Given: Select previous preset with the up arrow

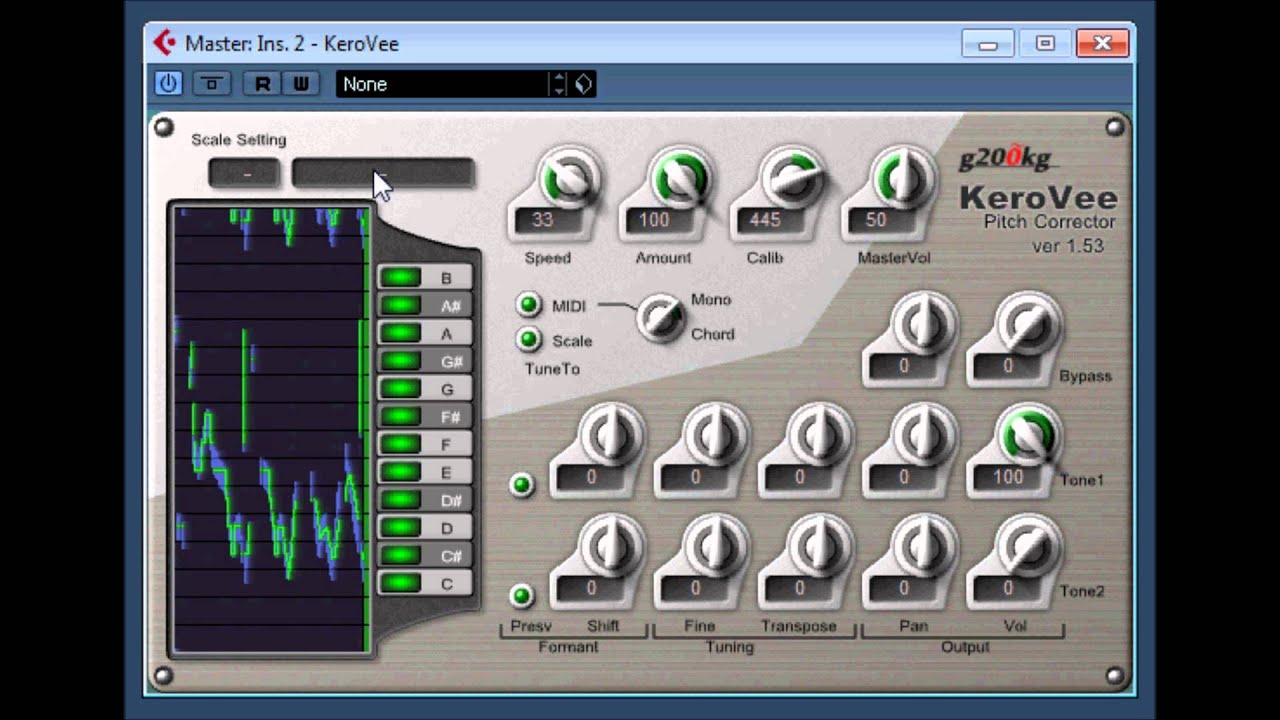Looking at the screenshot, I should pyautogui.click(x=559, y=77).
